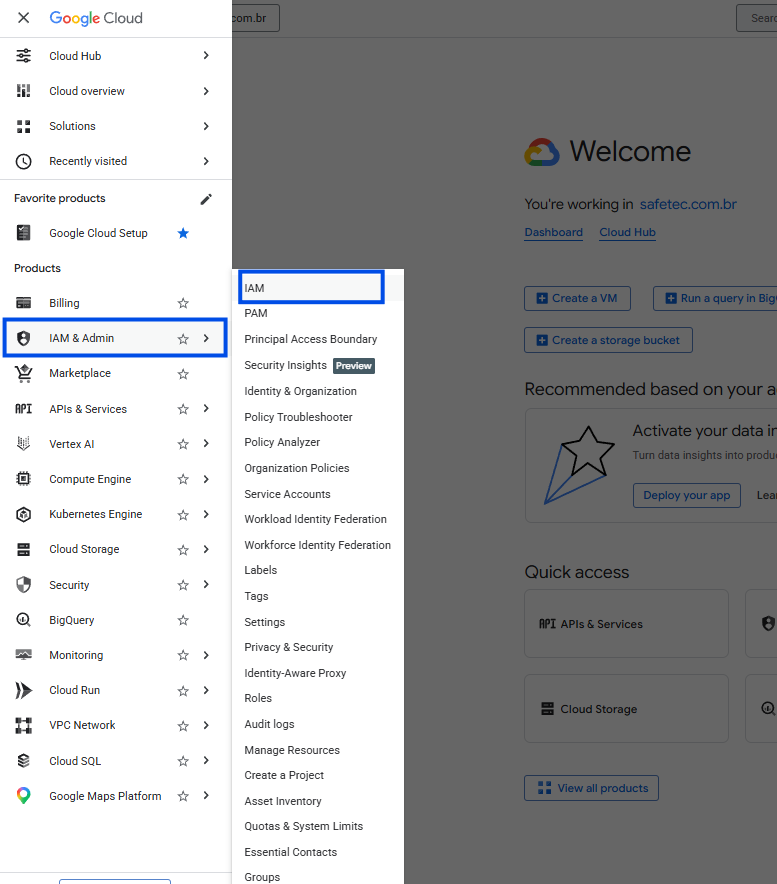Pin Billing using its star
Image resolution: width=777 pixels, height=884 pixels.
[183, 303]
